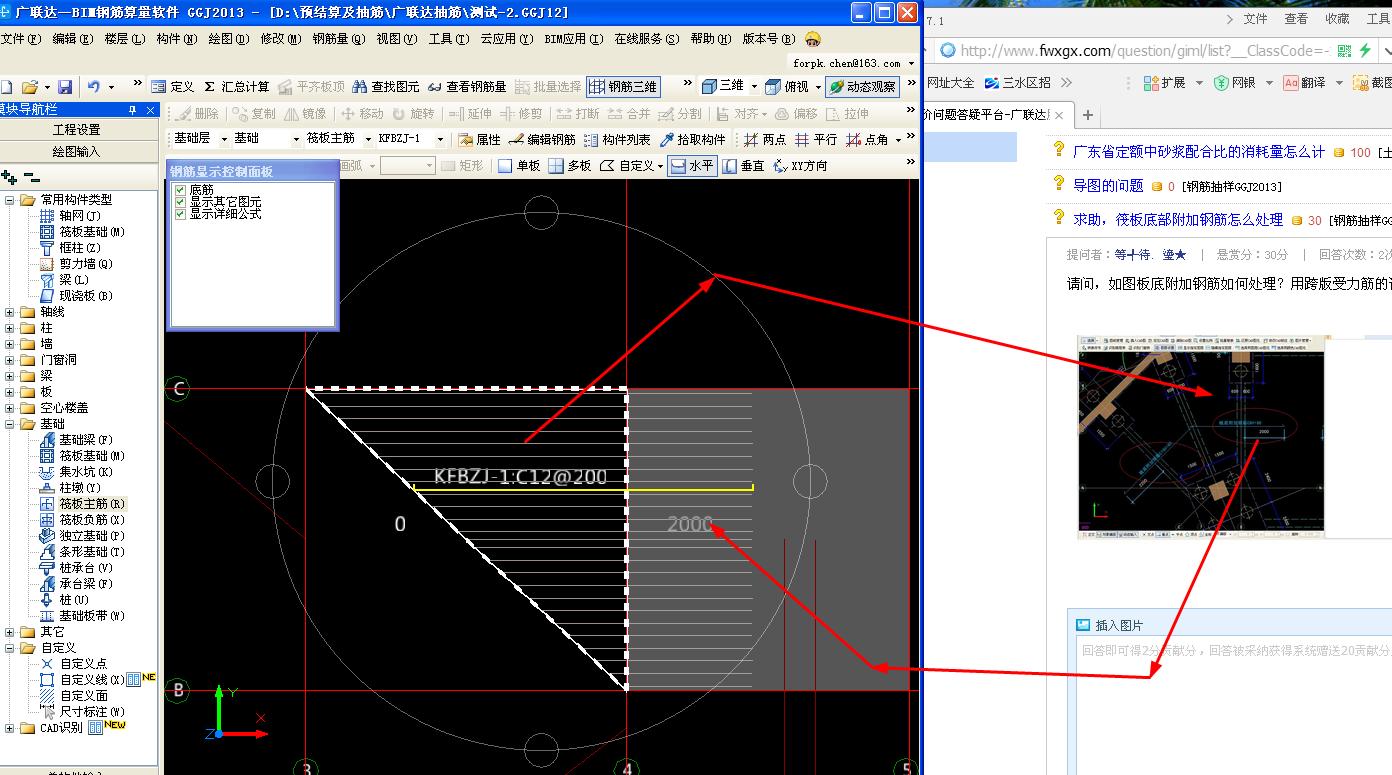The height and width of the screenshot is (775, 1392).
Task: Open the KFBZJ-1 component name dropdown
Action: click(440, 140)
